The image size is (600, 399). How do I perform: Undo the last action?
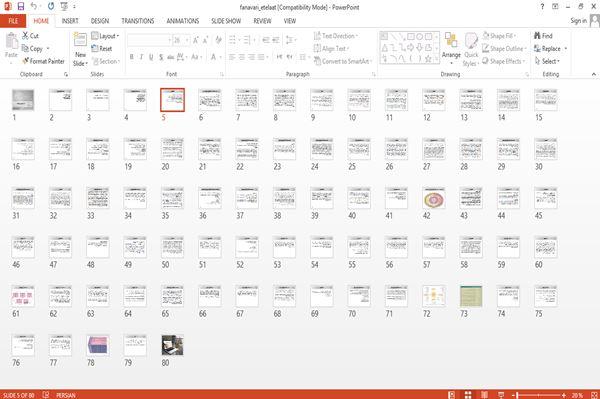point(34,7)
